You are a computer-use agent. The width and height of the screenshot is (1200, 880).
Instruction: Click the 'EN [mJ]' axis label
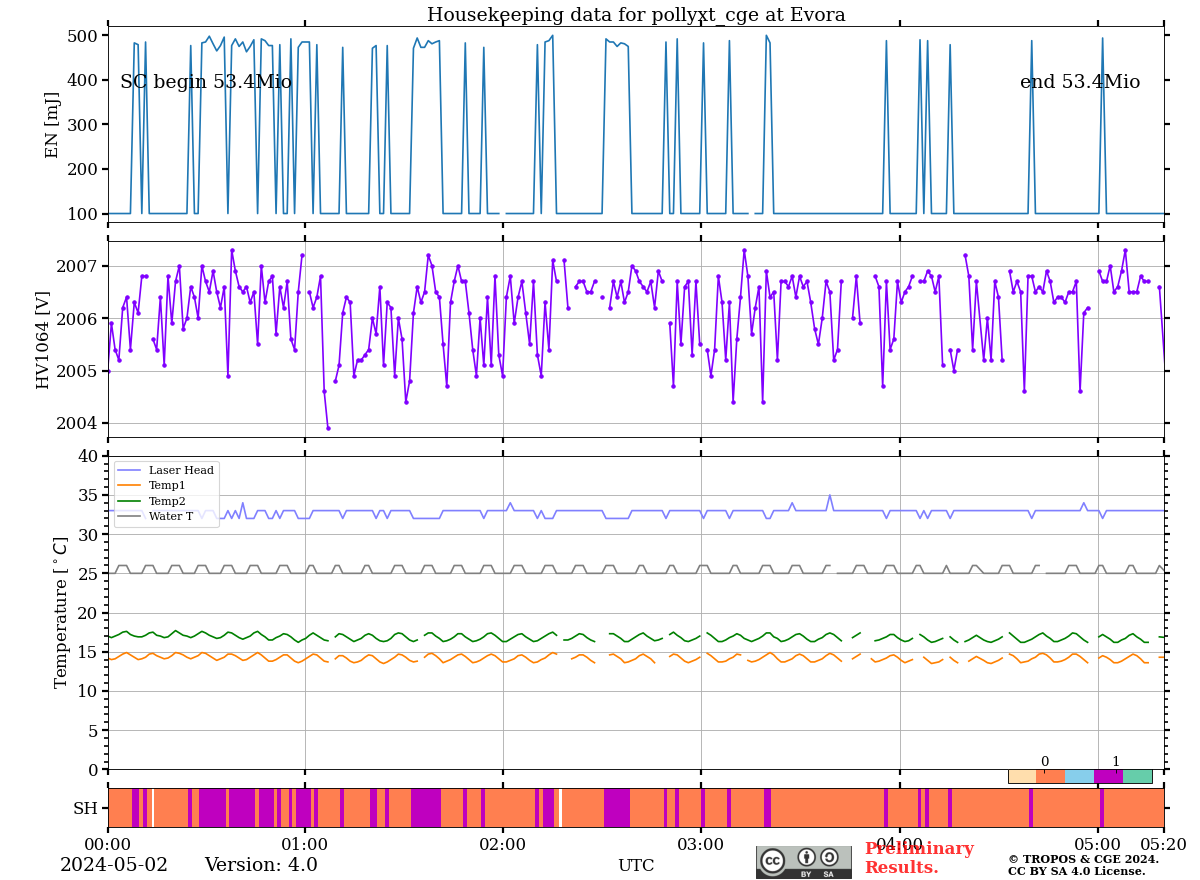point(52,125)
